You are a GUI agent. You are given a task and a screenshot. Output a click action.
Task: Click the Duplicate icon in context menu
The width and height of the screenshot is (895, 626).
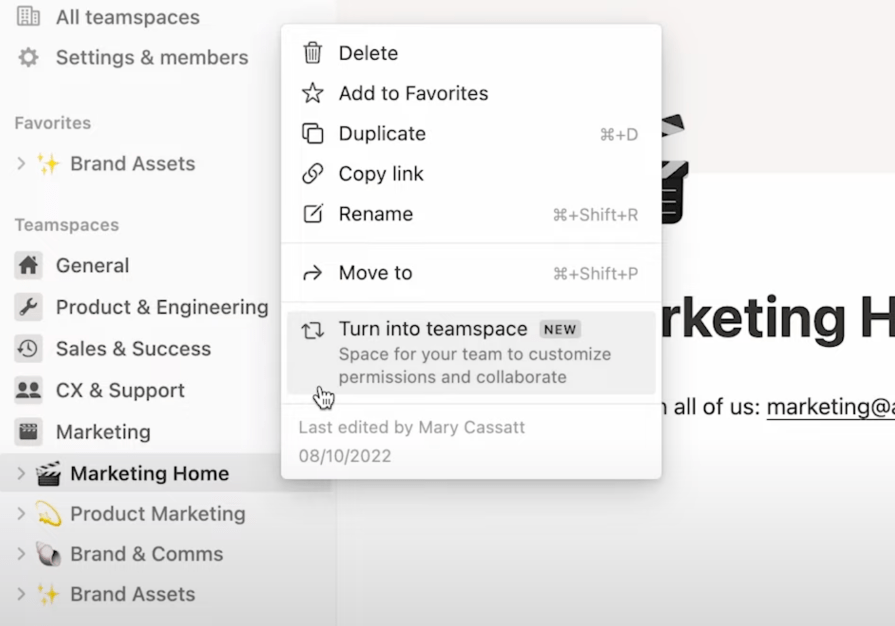point(313,133)
